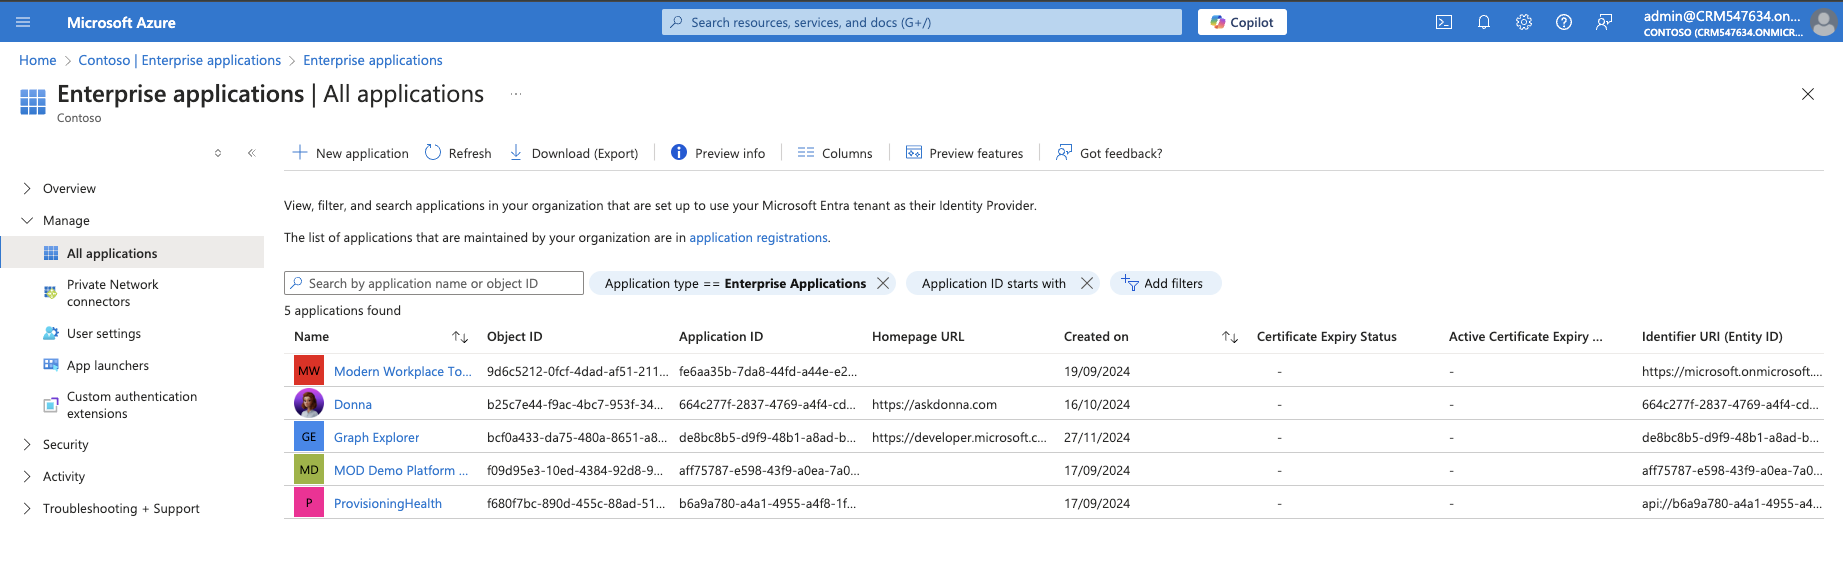Click the Refresh icon in the toolbar

(433, 153)
